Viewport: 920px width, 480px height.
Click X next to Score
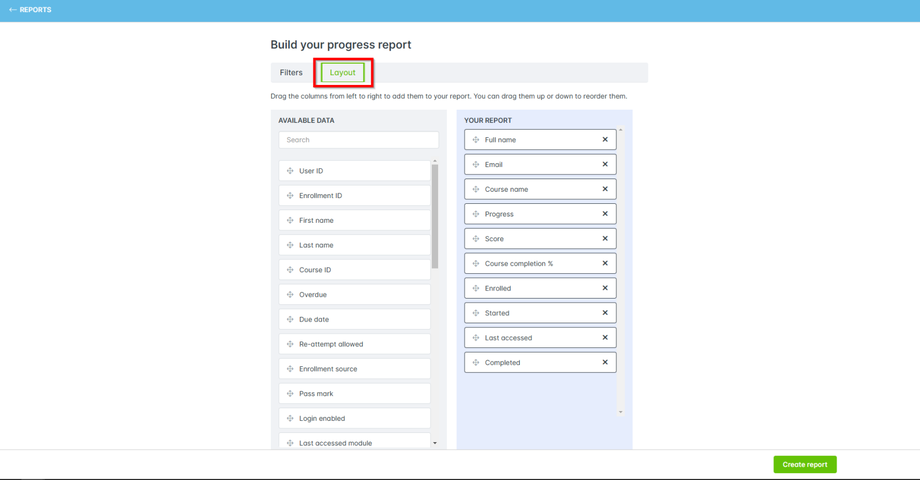pos(605,239)
